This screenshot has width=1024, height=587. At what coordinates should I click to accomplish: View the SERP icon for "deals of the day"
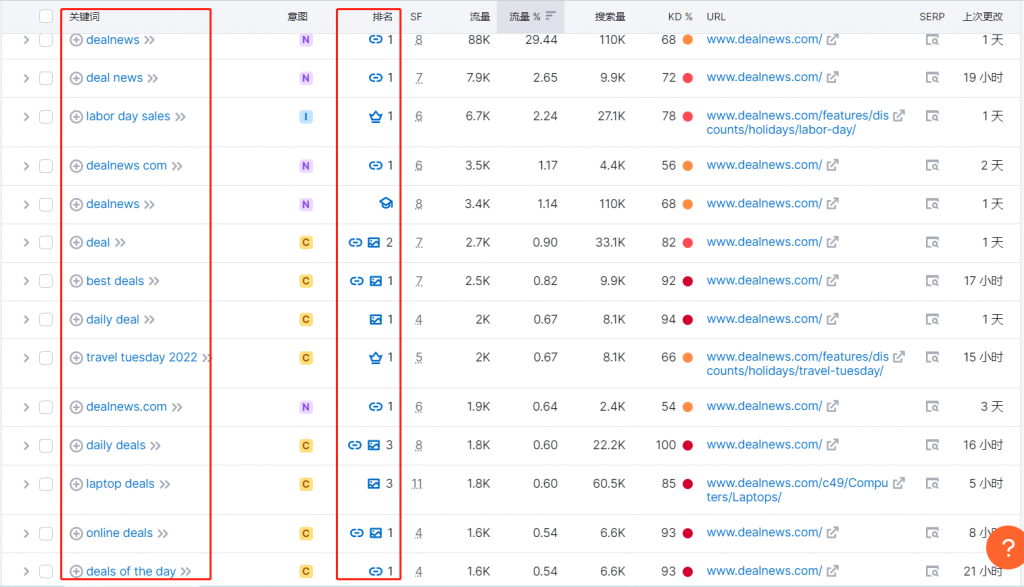click(x=932, y=571)
